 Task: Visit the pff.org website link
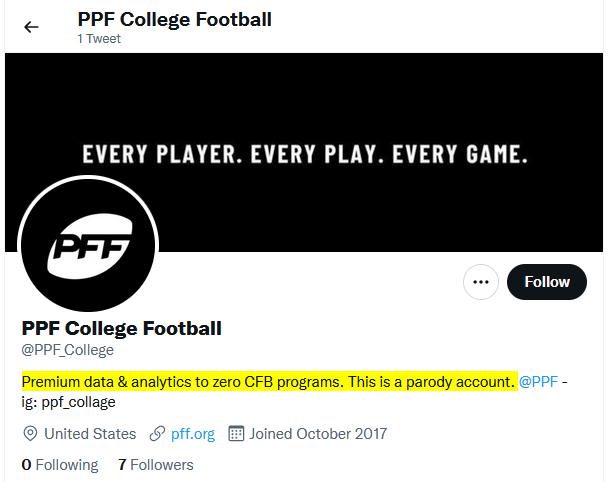coord(192,434)
